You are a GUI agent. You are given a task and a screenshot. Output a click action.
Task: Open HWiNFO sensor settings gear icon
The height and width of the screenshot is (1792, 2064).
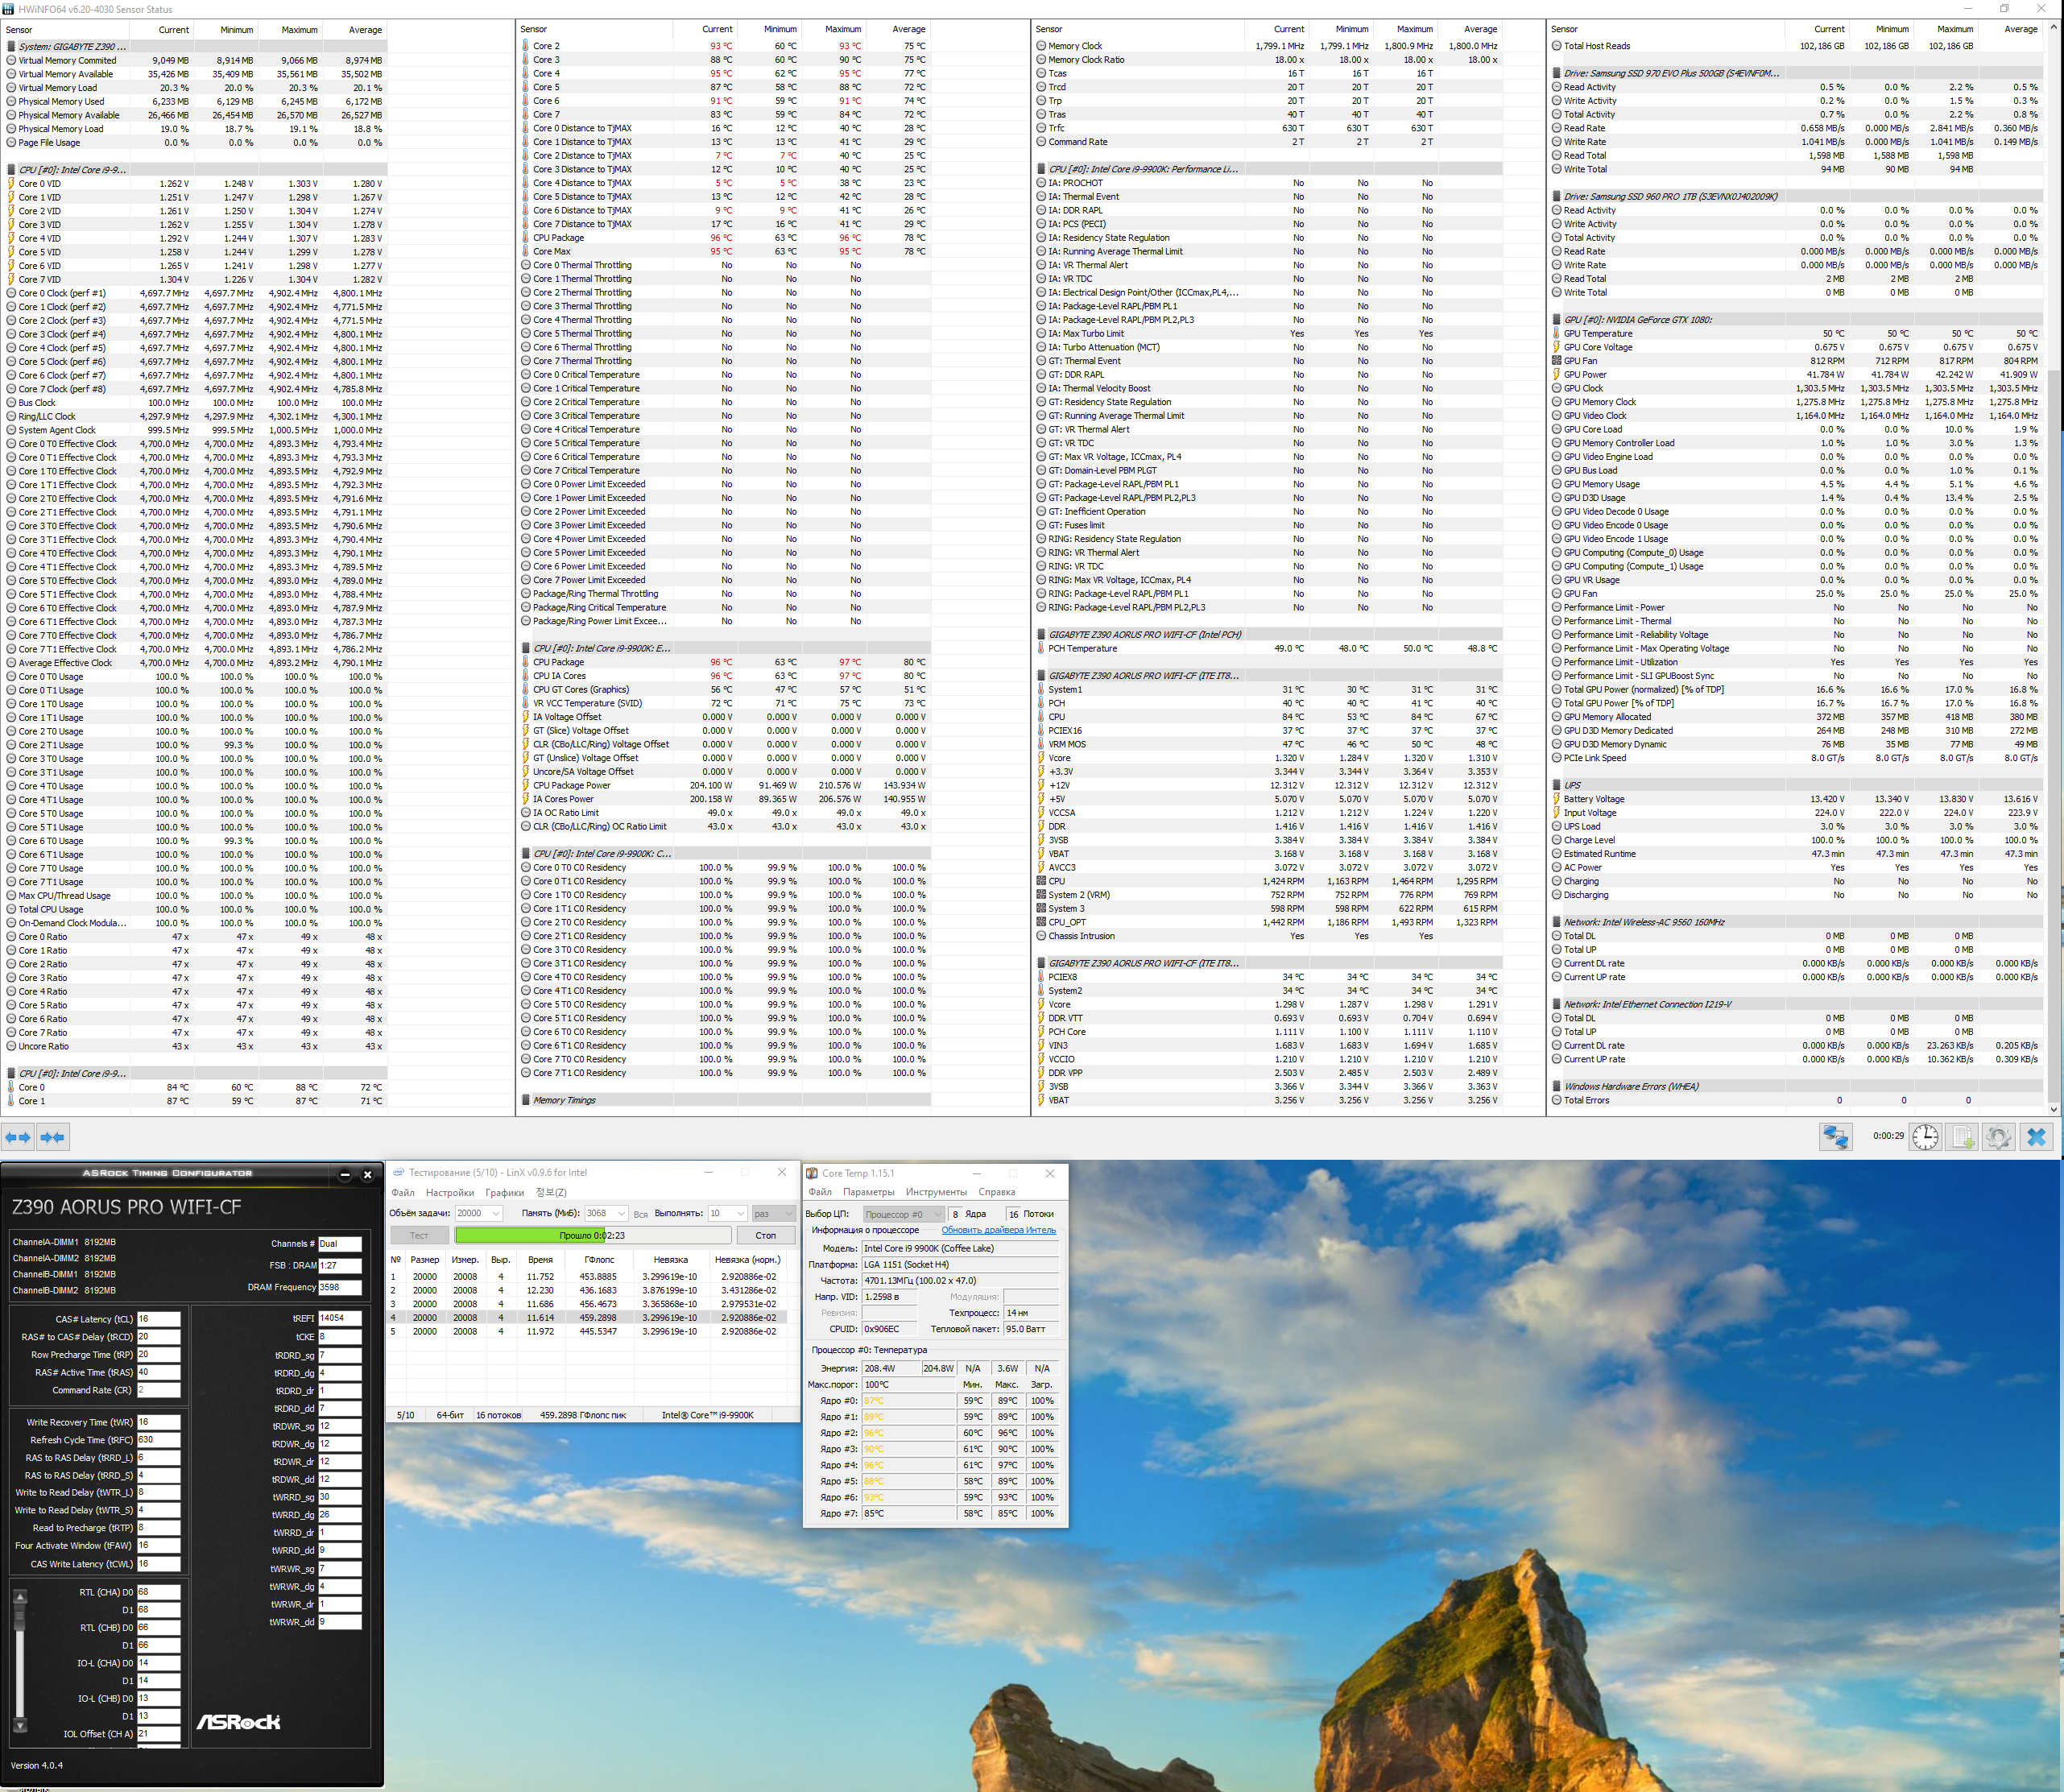pyautogui.click(x=1998, y=1137)
